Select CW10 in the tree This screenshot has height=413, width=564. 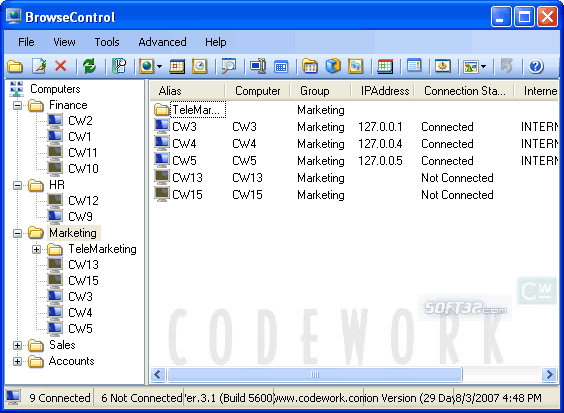[83, 168]
